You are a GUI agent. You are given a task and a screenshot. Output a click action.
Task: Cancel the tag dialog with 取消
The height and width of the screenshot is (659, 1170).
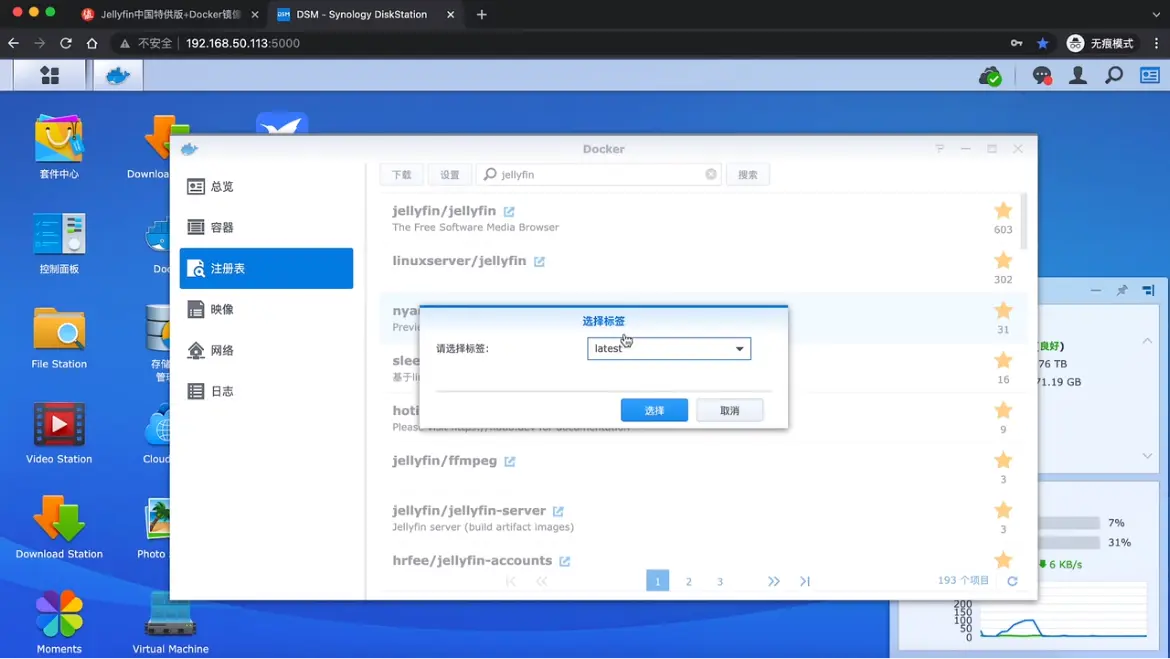tap(729, 411)
